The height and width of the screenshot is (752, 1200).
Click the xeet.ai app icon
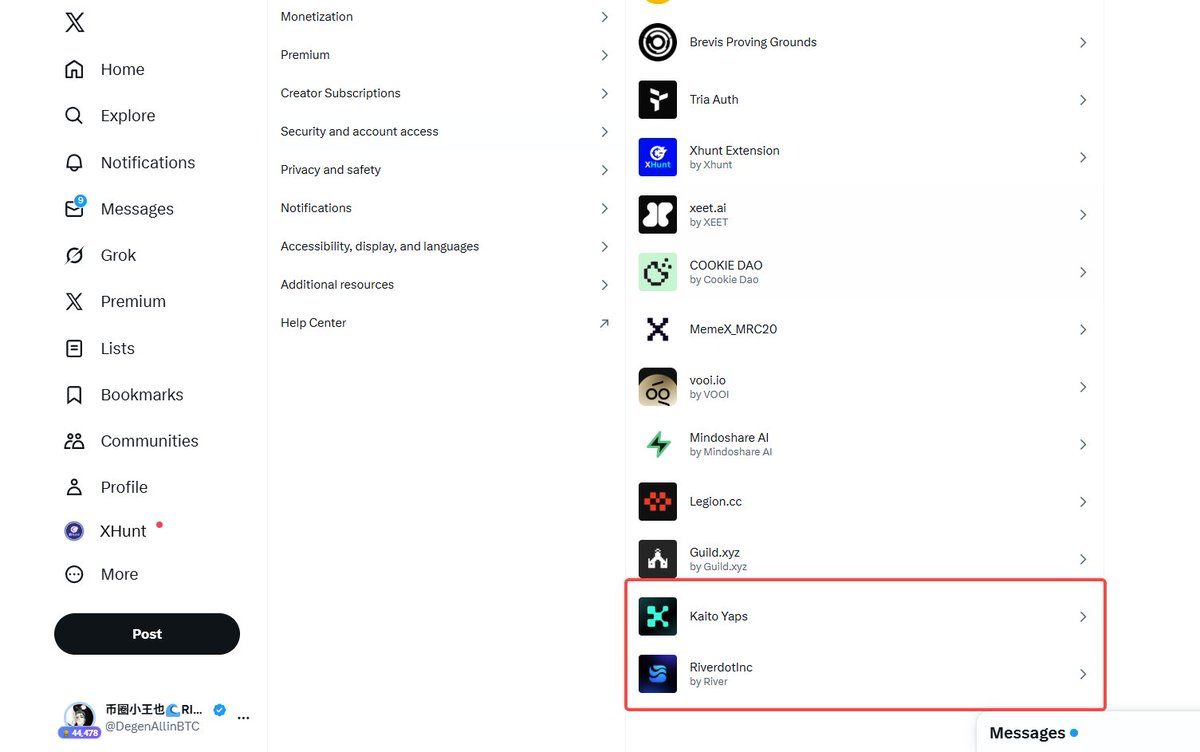(x=658, y=214)
